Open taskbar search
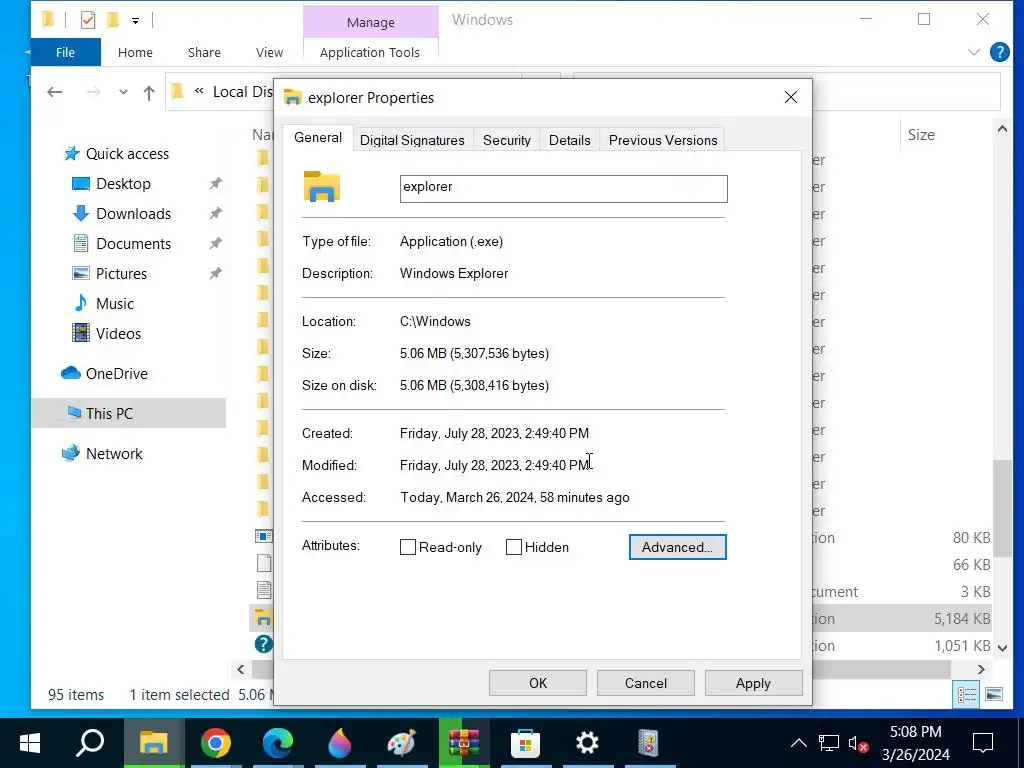1024x768 pixels. [90, 743]
